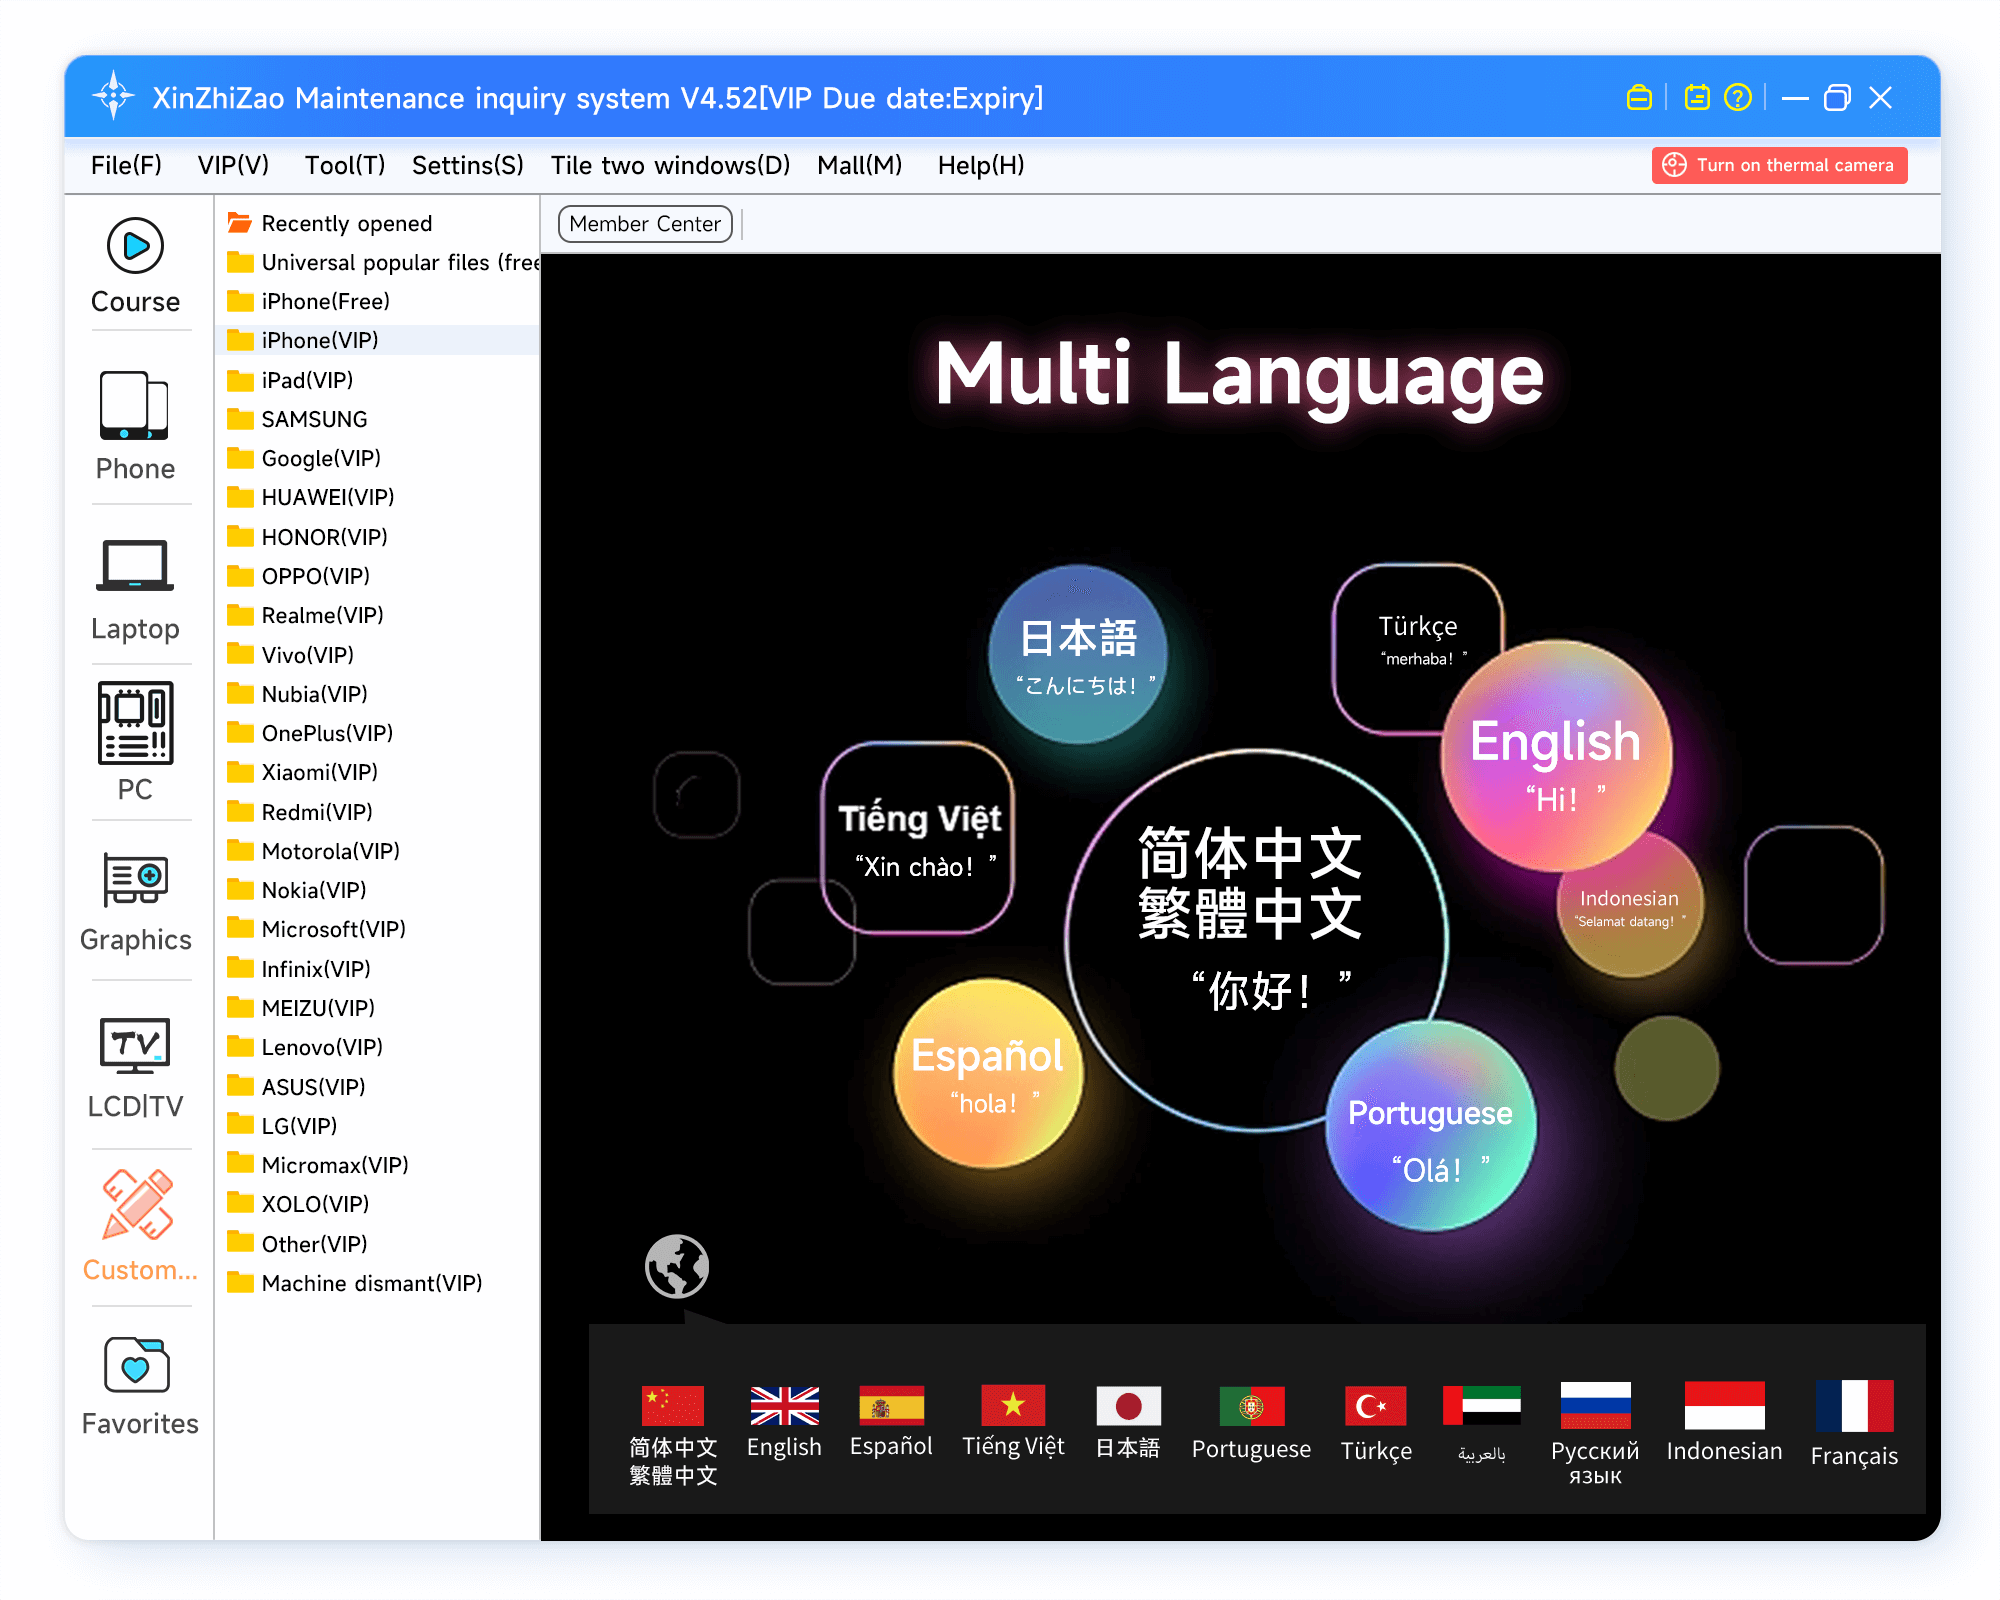Image resolution: width=2000 pixels, height=1600 pixels.
Task: Click the yellow help question icon
Action: pyautogui.click(x=1738, y=98)
